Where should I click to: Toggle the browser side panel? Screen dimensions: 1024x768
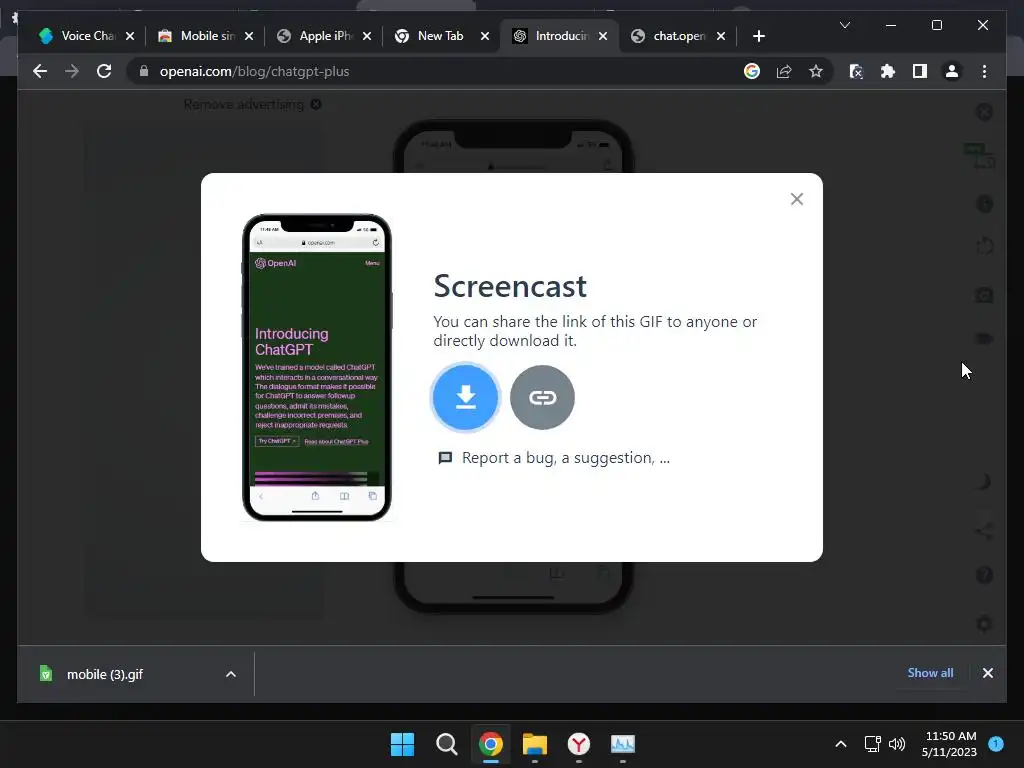920,71
